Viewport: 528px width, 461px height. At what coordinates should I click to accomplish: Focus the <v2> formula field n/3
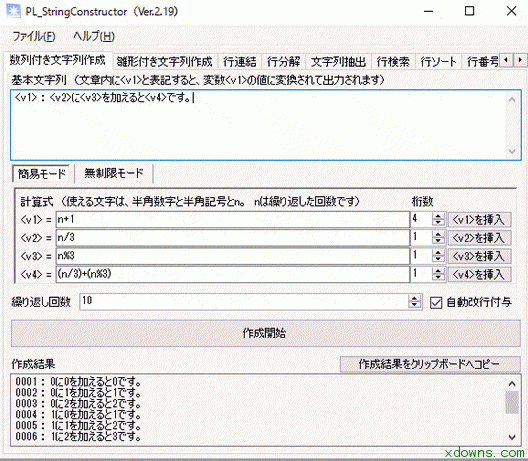(x=233, y=238)
